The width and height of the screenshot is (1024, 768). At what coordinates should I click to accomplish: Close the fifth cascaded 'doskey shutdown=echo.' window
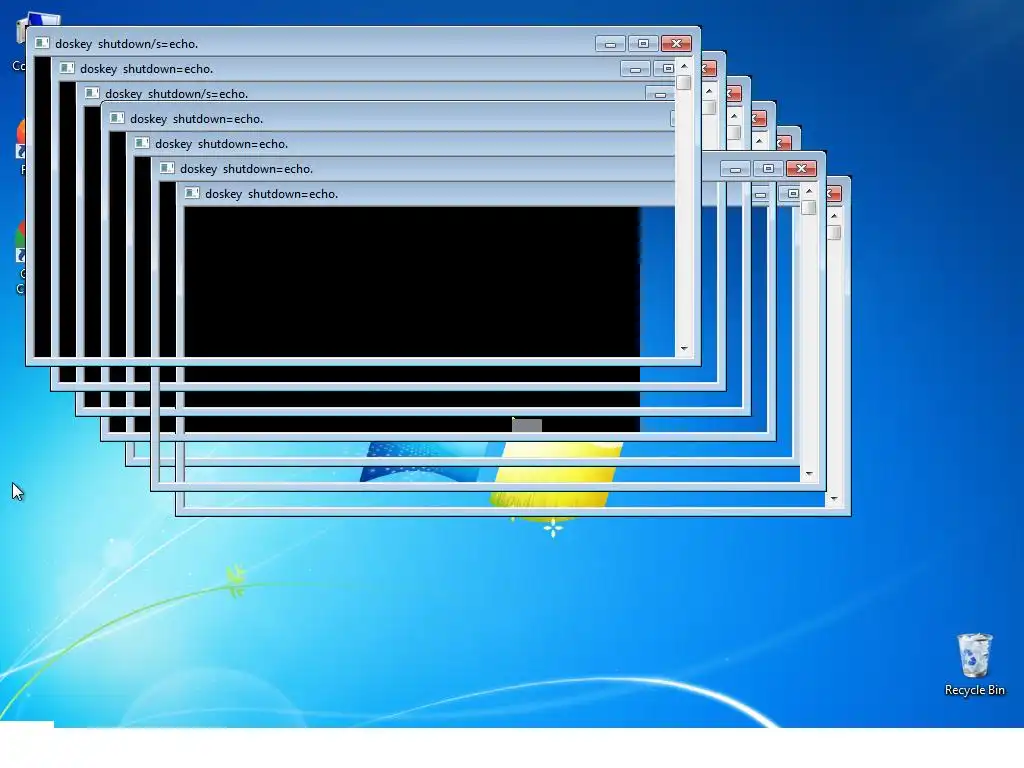pos(784,143)
